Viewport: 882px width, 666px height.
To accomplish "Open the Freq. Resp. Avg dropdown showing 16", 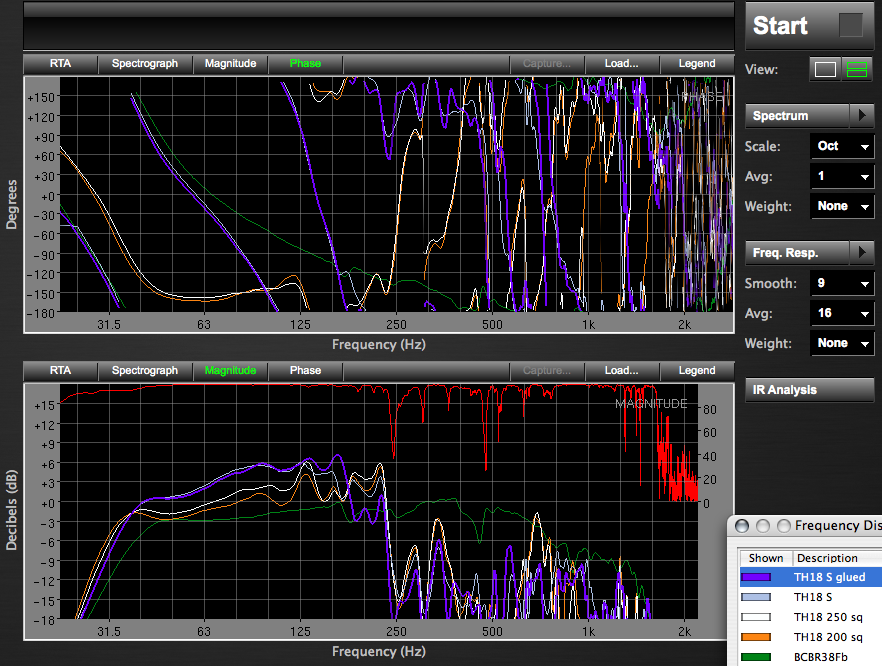I will coord(842,313).
